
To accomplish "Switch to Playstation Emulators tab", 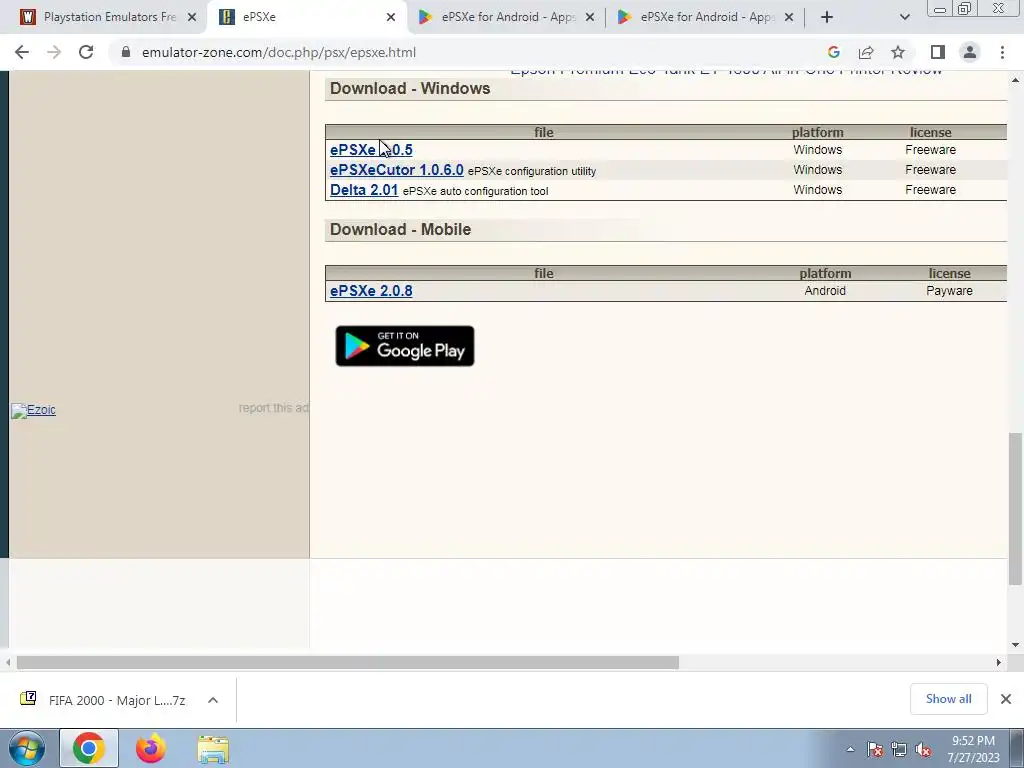I will pyautogui.click(x=110, y=17).
